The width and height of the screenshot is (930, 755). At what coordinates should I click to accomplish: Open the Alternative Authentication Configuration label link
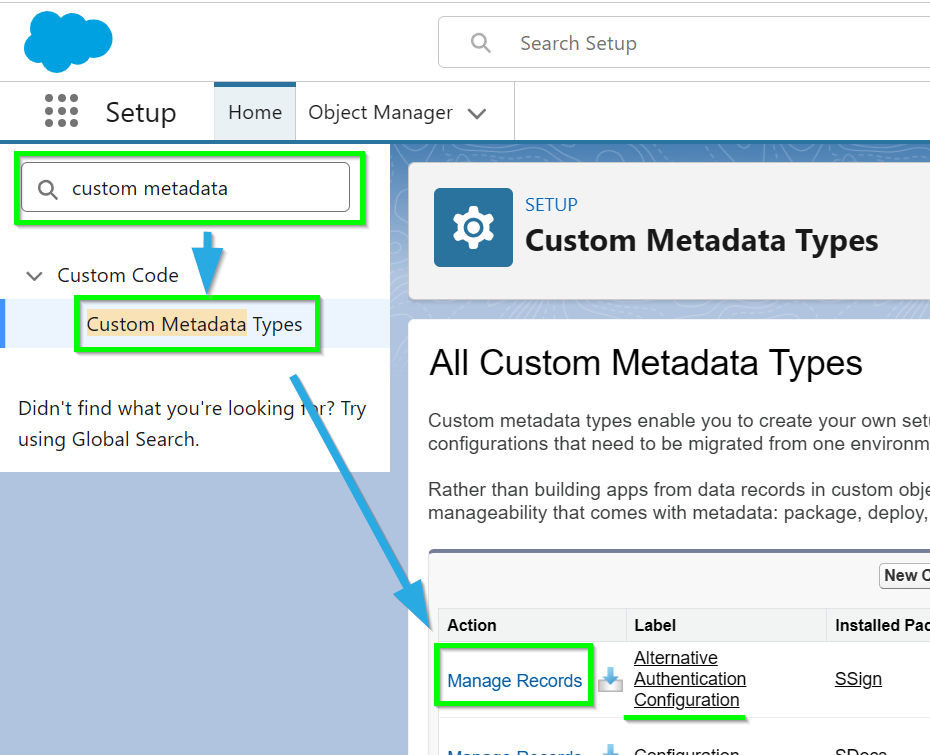pos(689,679)
